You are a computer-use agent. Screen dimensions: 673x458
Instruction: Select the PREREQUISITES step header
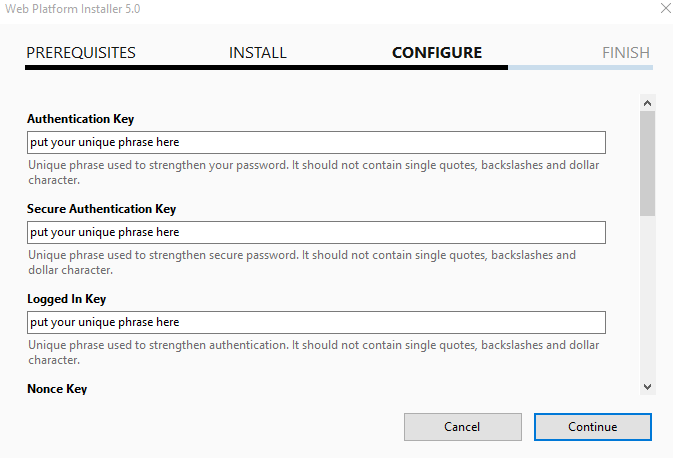81,53
